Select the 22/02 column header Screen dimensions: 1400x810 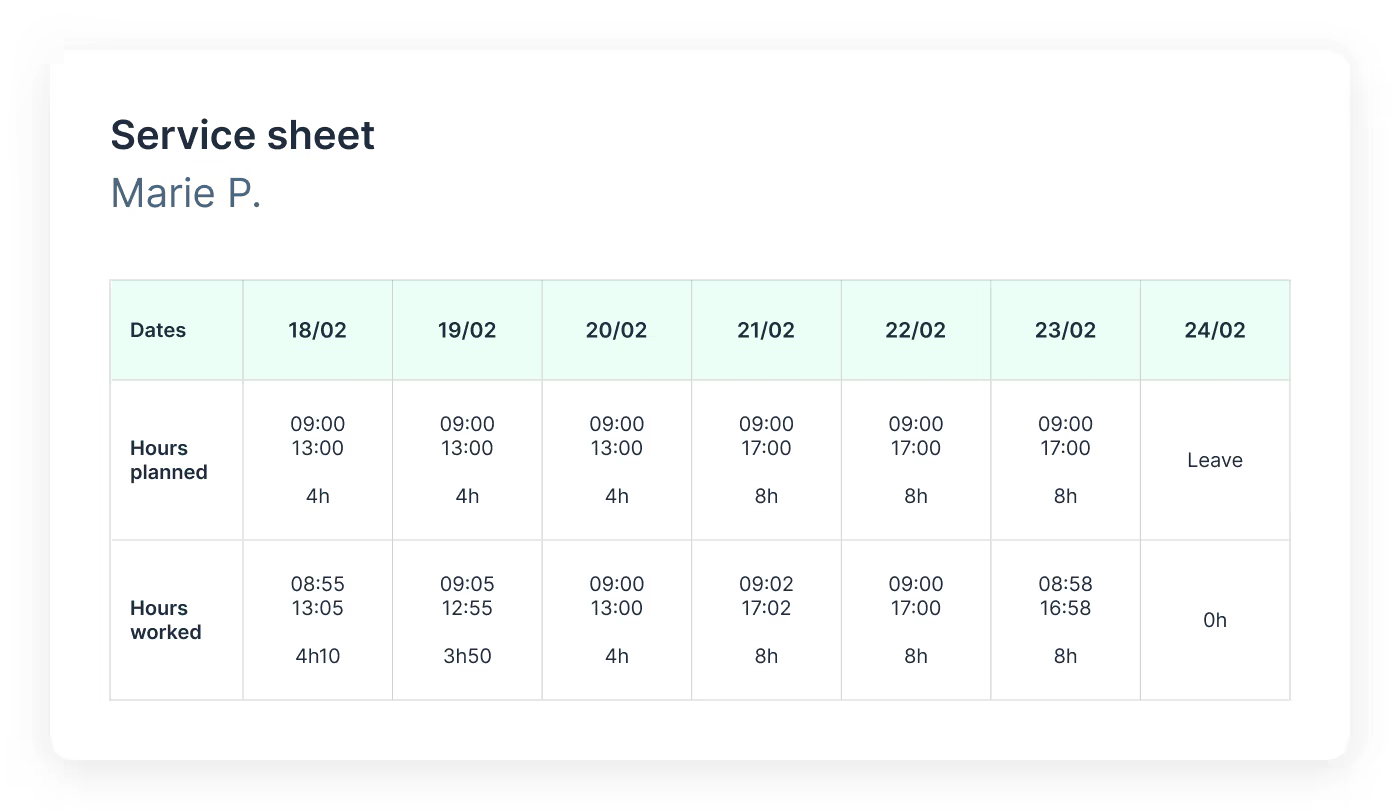[915, 330]
